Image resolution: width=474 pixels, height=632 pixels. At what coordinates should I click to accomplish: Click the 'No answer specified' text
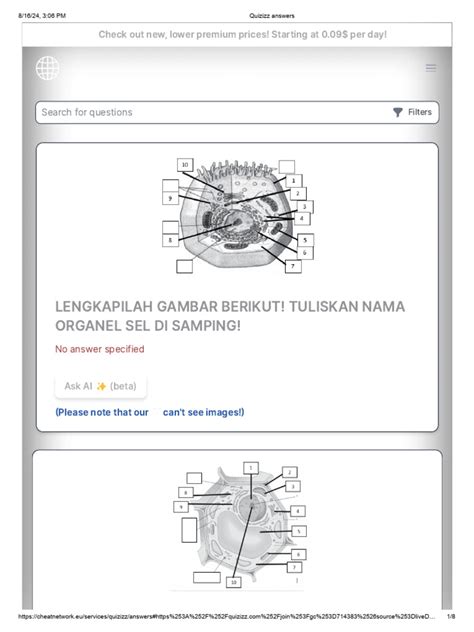click(100, 349)
